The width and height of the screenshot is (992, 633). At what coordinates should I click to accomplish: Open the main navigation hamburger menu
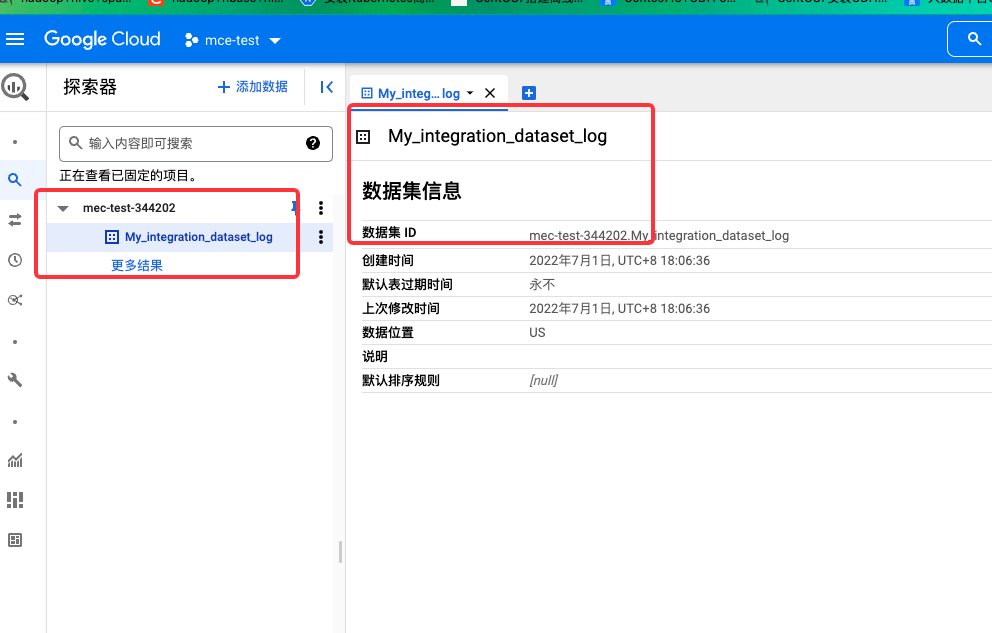pyautogui.click(x=15, y=40)
